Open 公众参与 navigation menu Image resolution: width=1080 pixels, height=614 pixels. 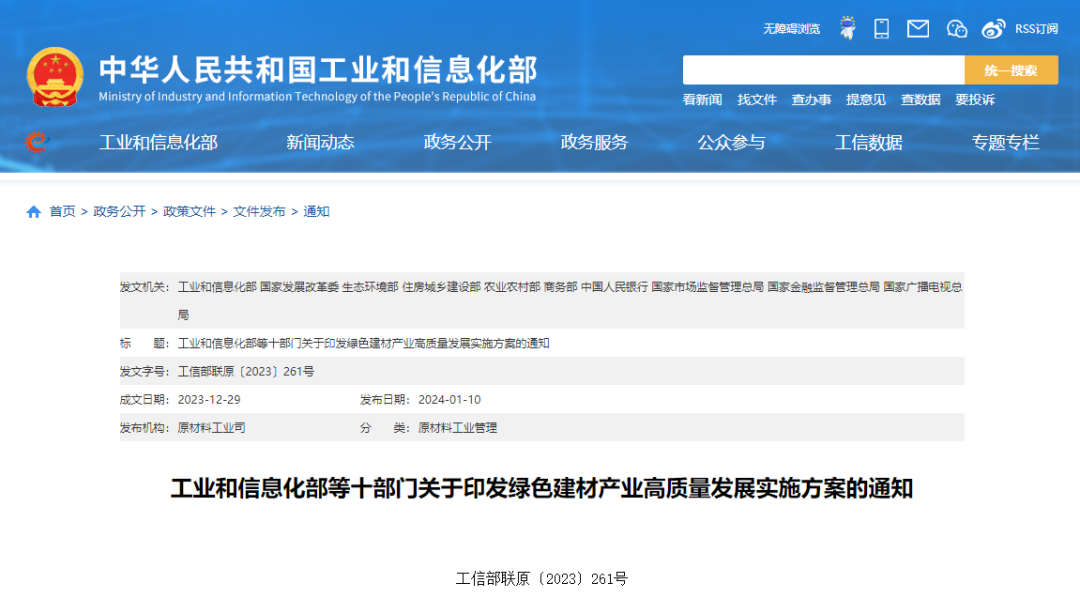(731, 143)
